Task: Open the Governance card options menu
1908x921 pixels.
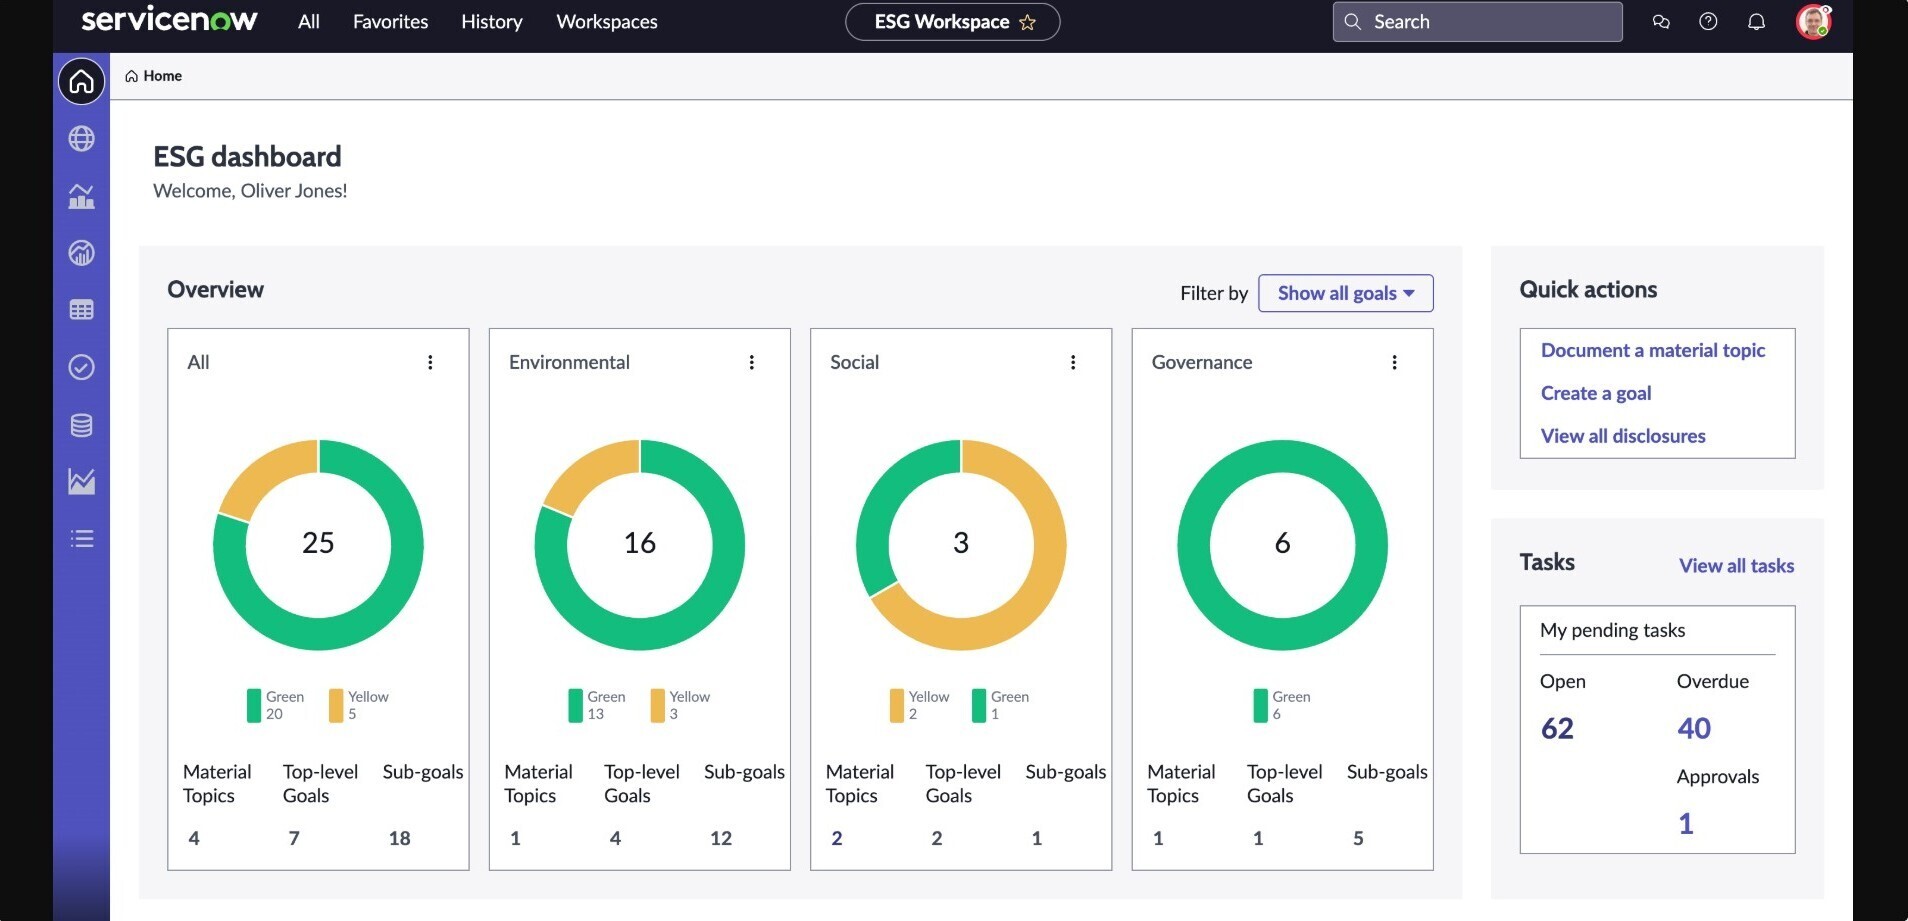Action: tap(1396, 362)
